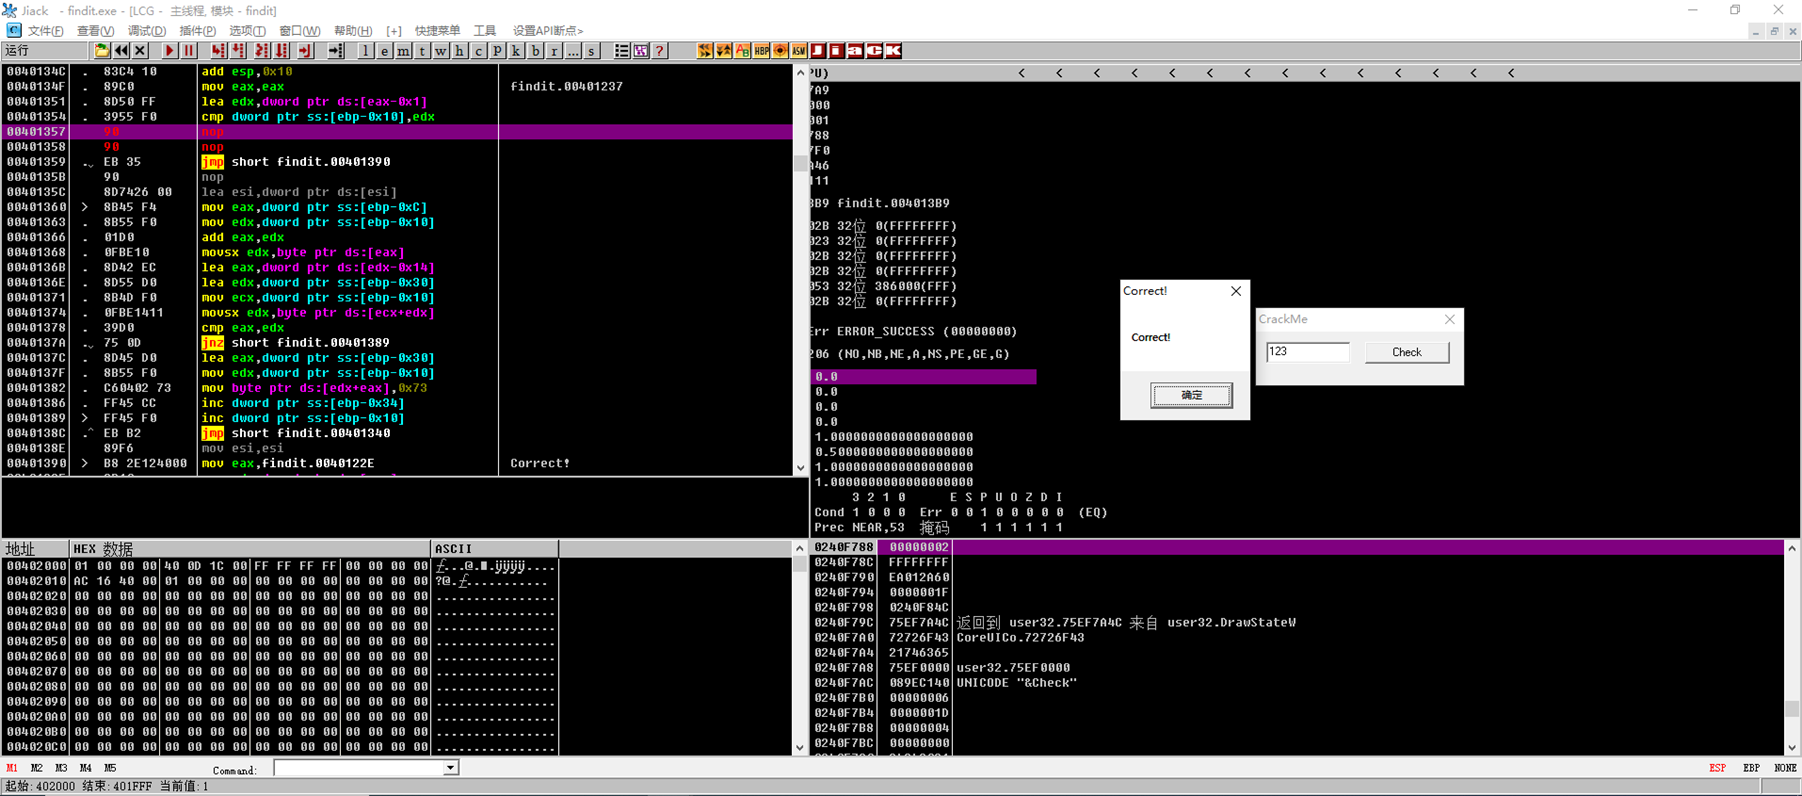
Task: Click the Check button in CrackMe
Action: [x=1406, y=352]
